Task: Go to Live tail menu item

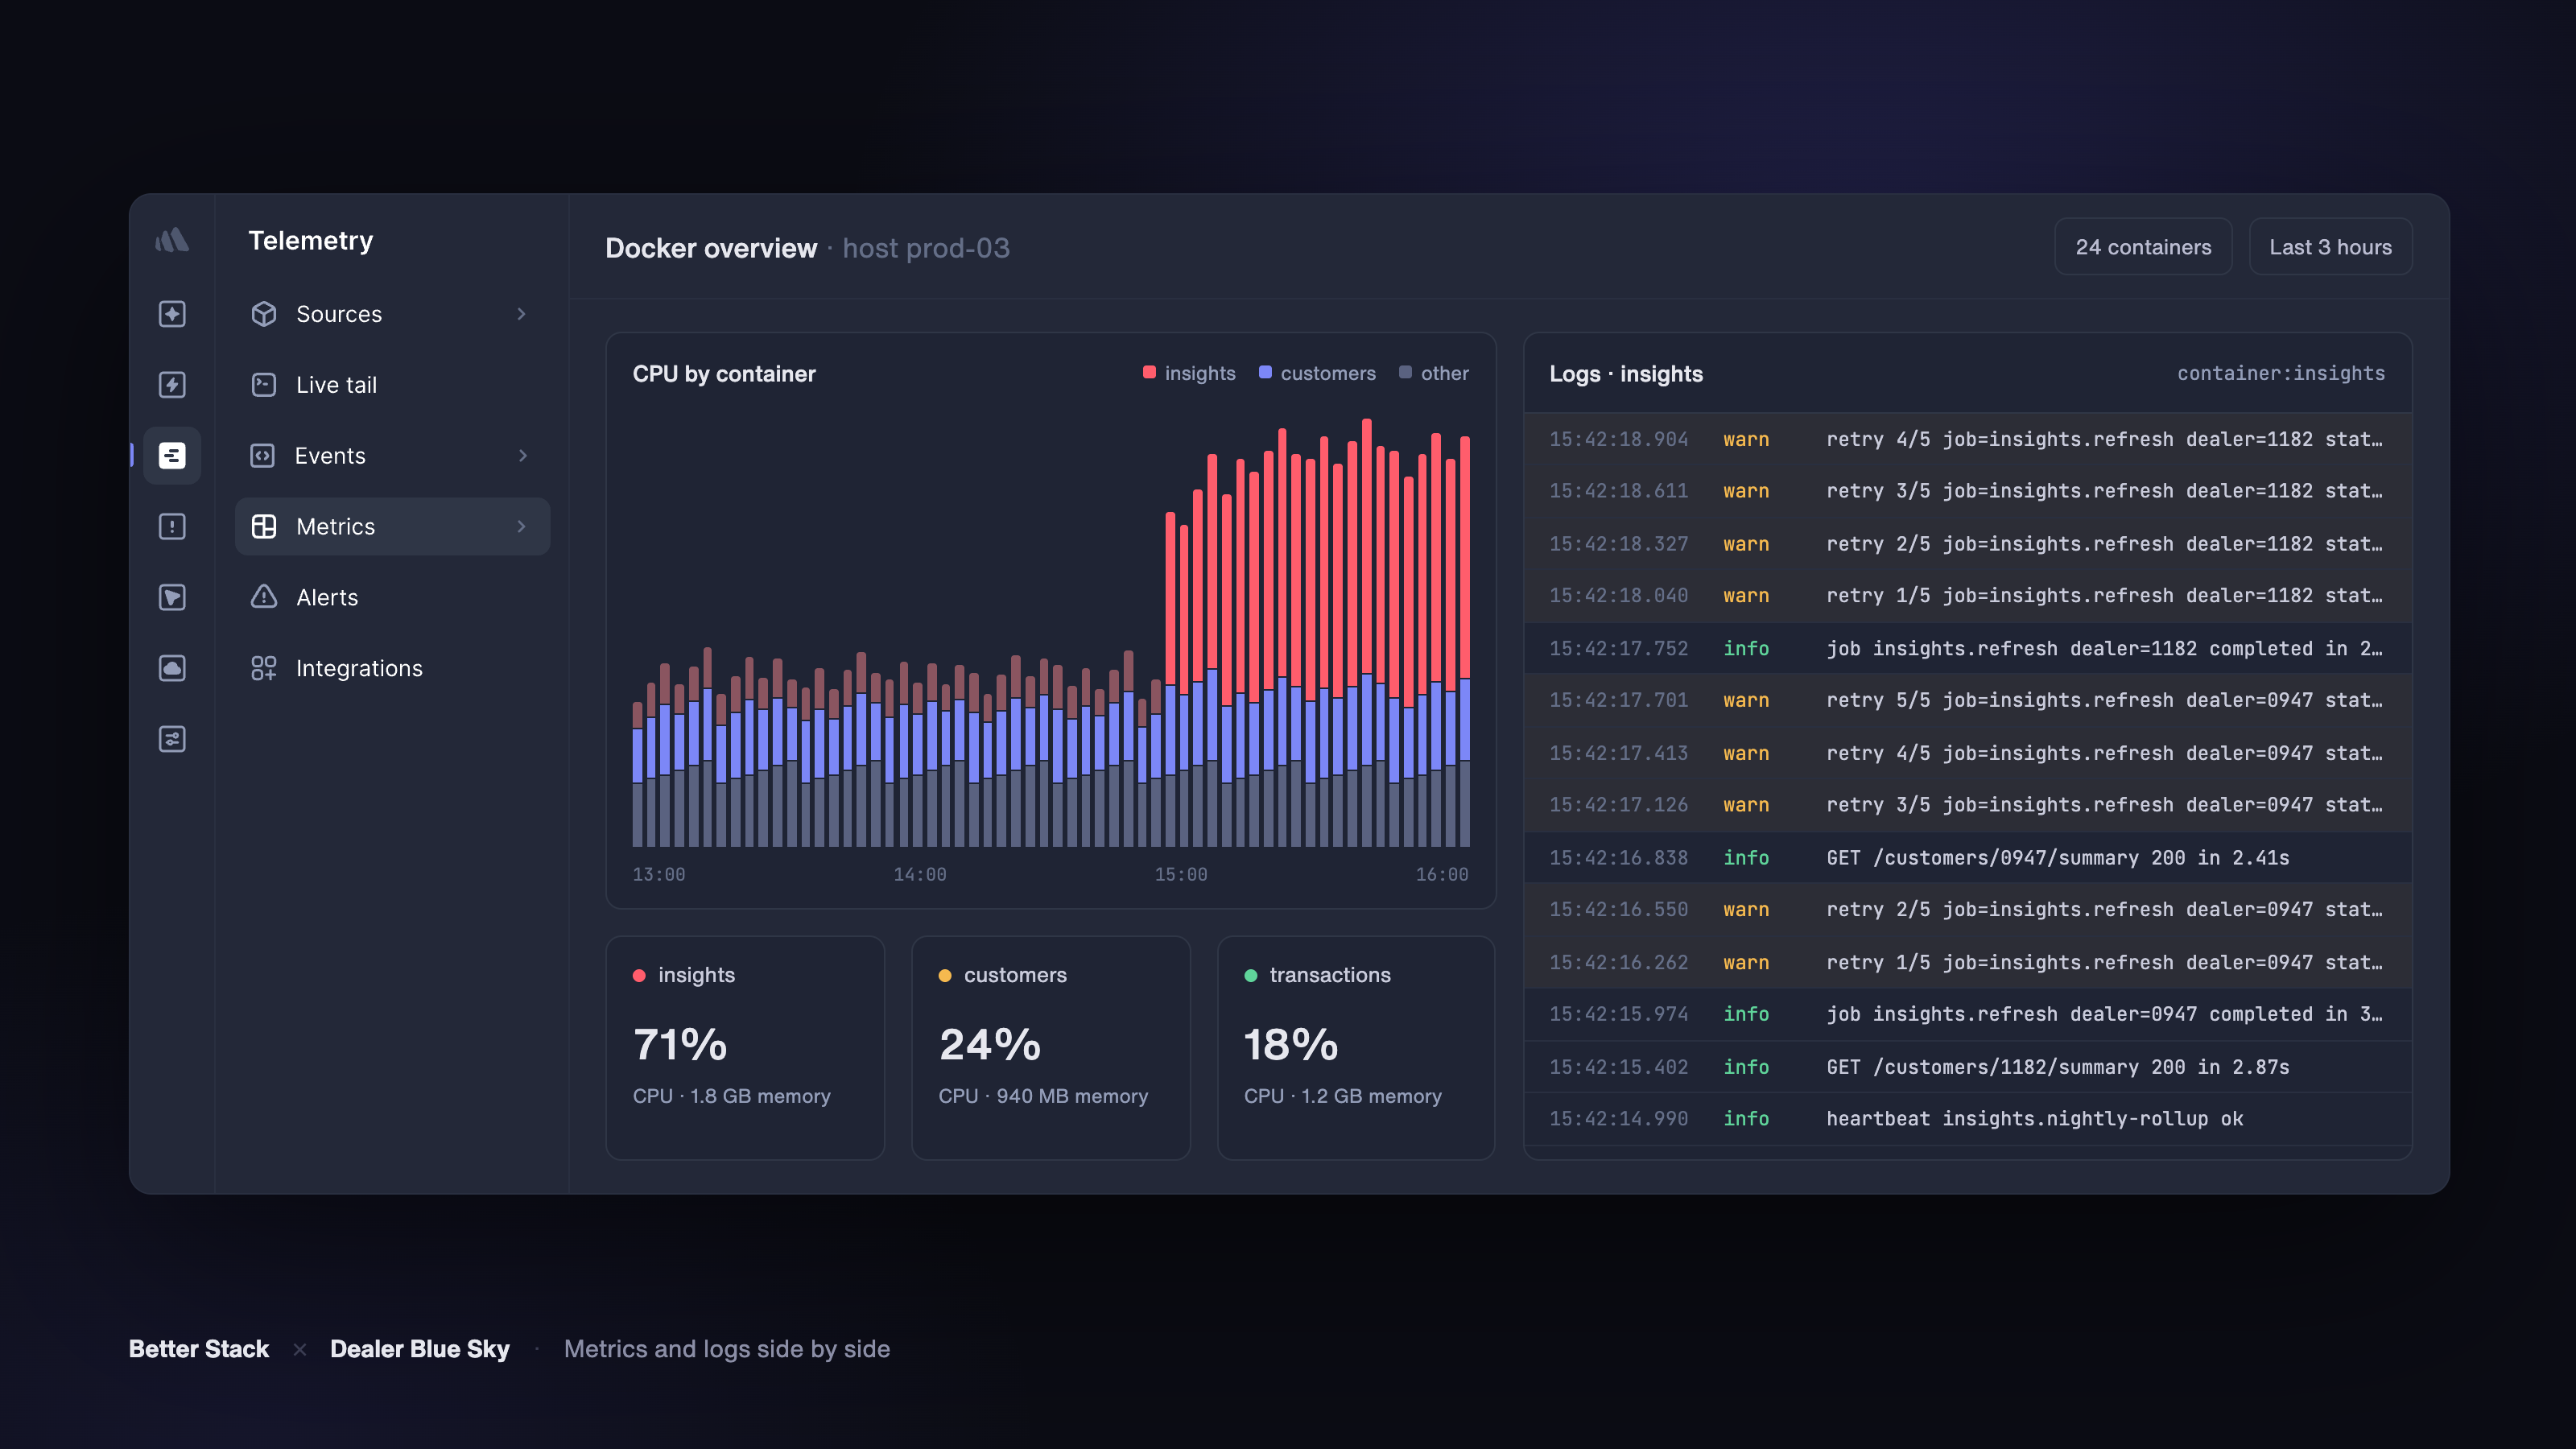Action: [392, 385]
